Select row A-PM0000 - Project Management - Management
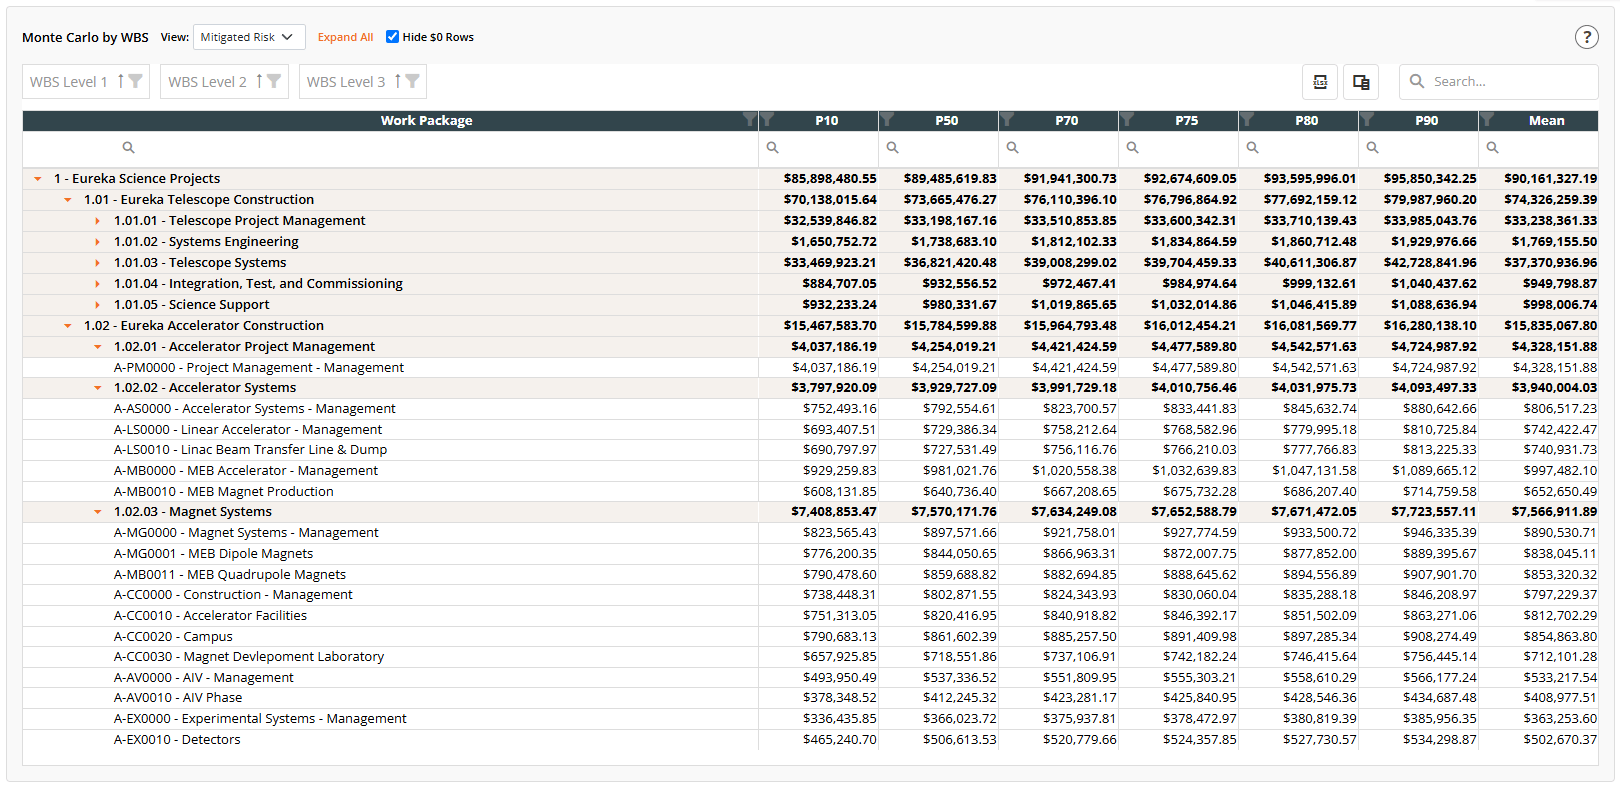1620x791 pixels. [810, 368]
